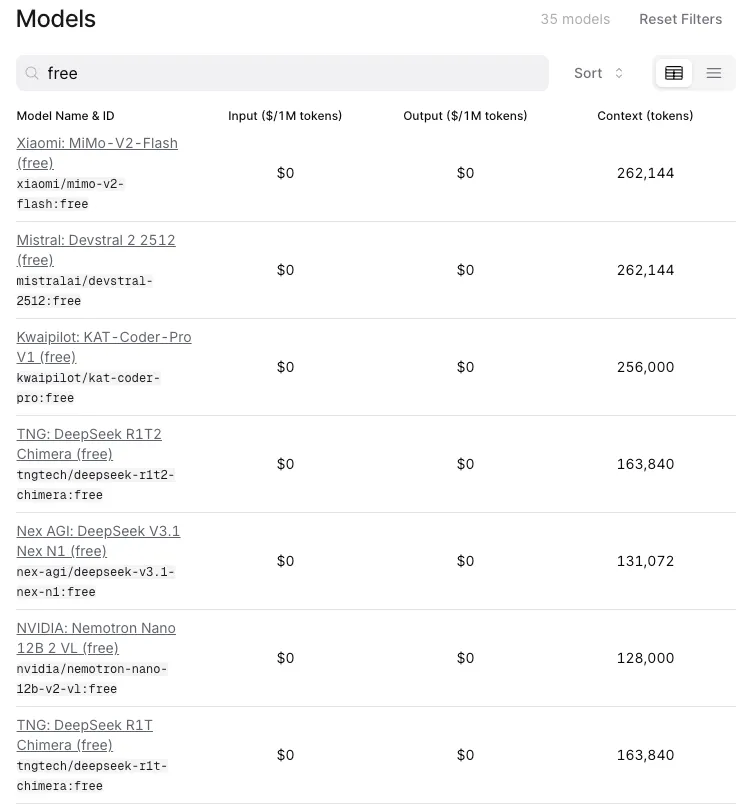This screenshot has height=807, width=747.
Task: Click Reset Filters
Action: (680, 19)
